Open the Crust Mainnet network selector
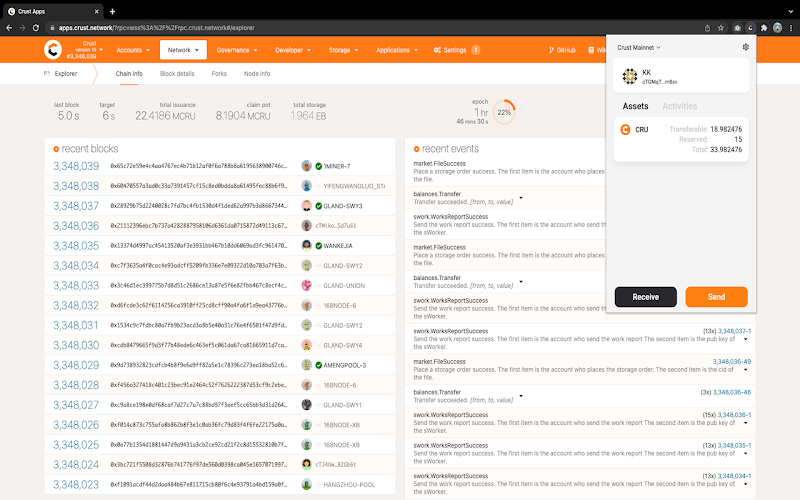 tap(639, 47)
